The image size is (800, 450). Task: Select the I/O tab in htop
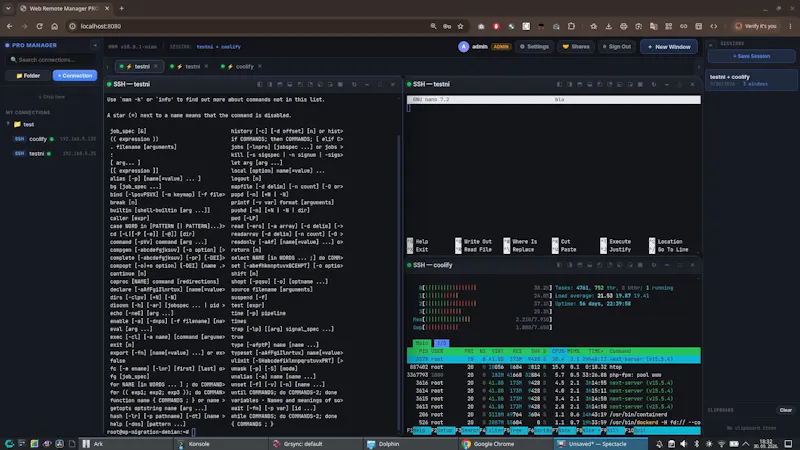coord(441,343)
